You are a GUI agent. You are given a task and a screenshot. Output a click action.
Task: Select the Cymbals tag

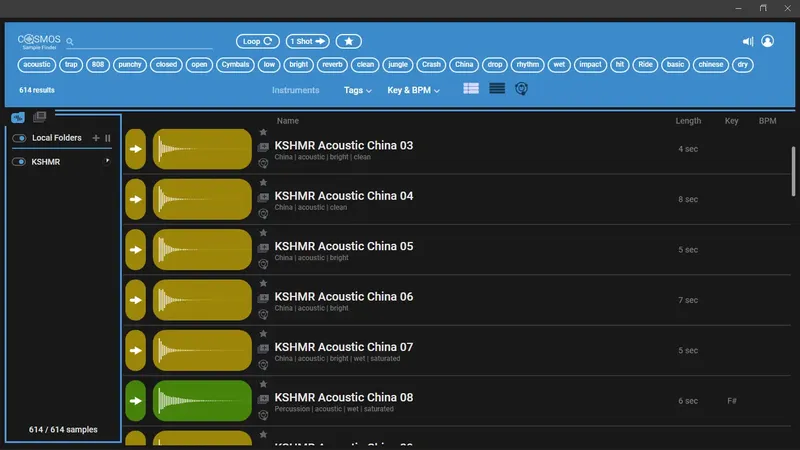[235, 65]
